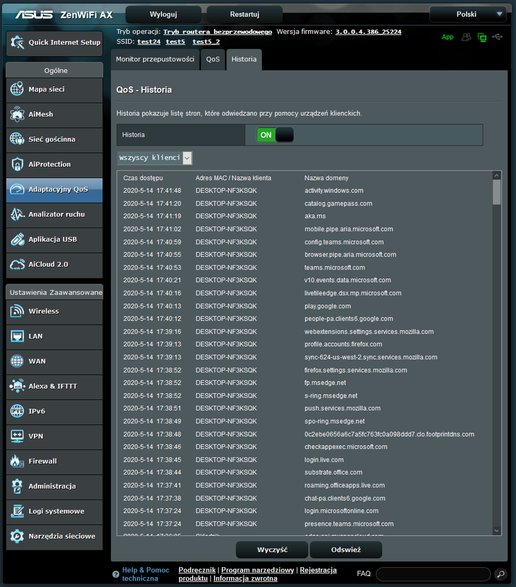Open the Aplikacja USB icon
The image size is (516, 587).
tap(17, 239)
